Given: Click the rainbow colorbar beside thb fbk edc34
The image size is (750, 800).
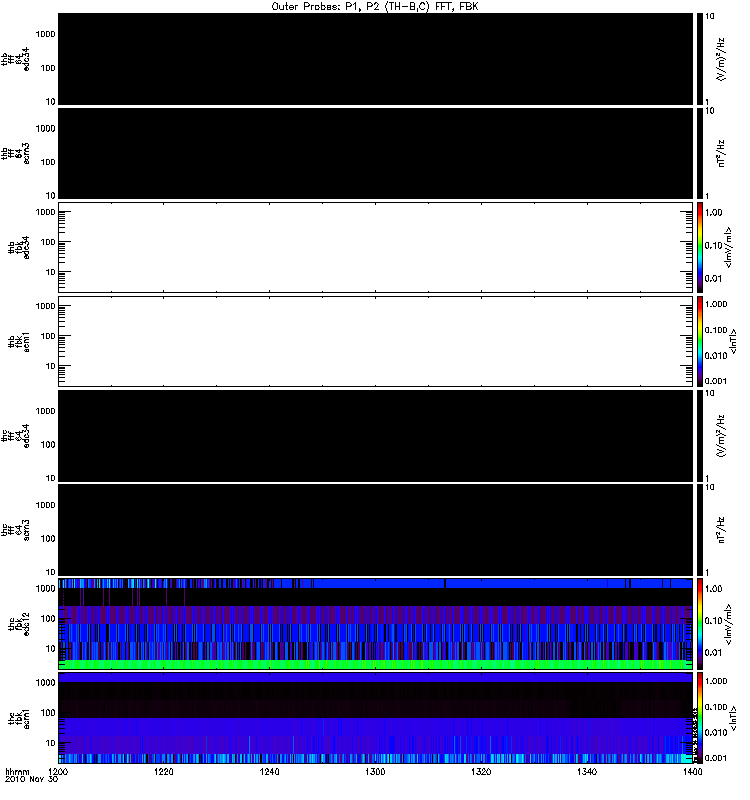Looking at the screenshot, I should (x=700, y=247).
